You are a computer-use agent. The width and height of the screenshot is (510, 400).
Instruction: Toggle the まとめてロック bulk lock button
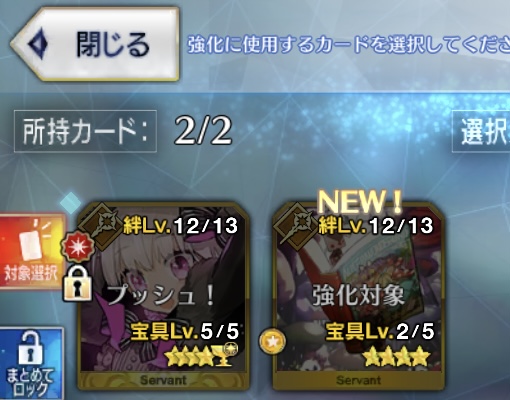32,363
